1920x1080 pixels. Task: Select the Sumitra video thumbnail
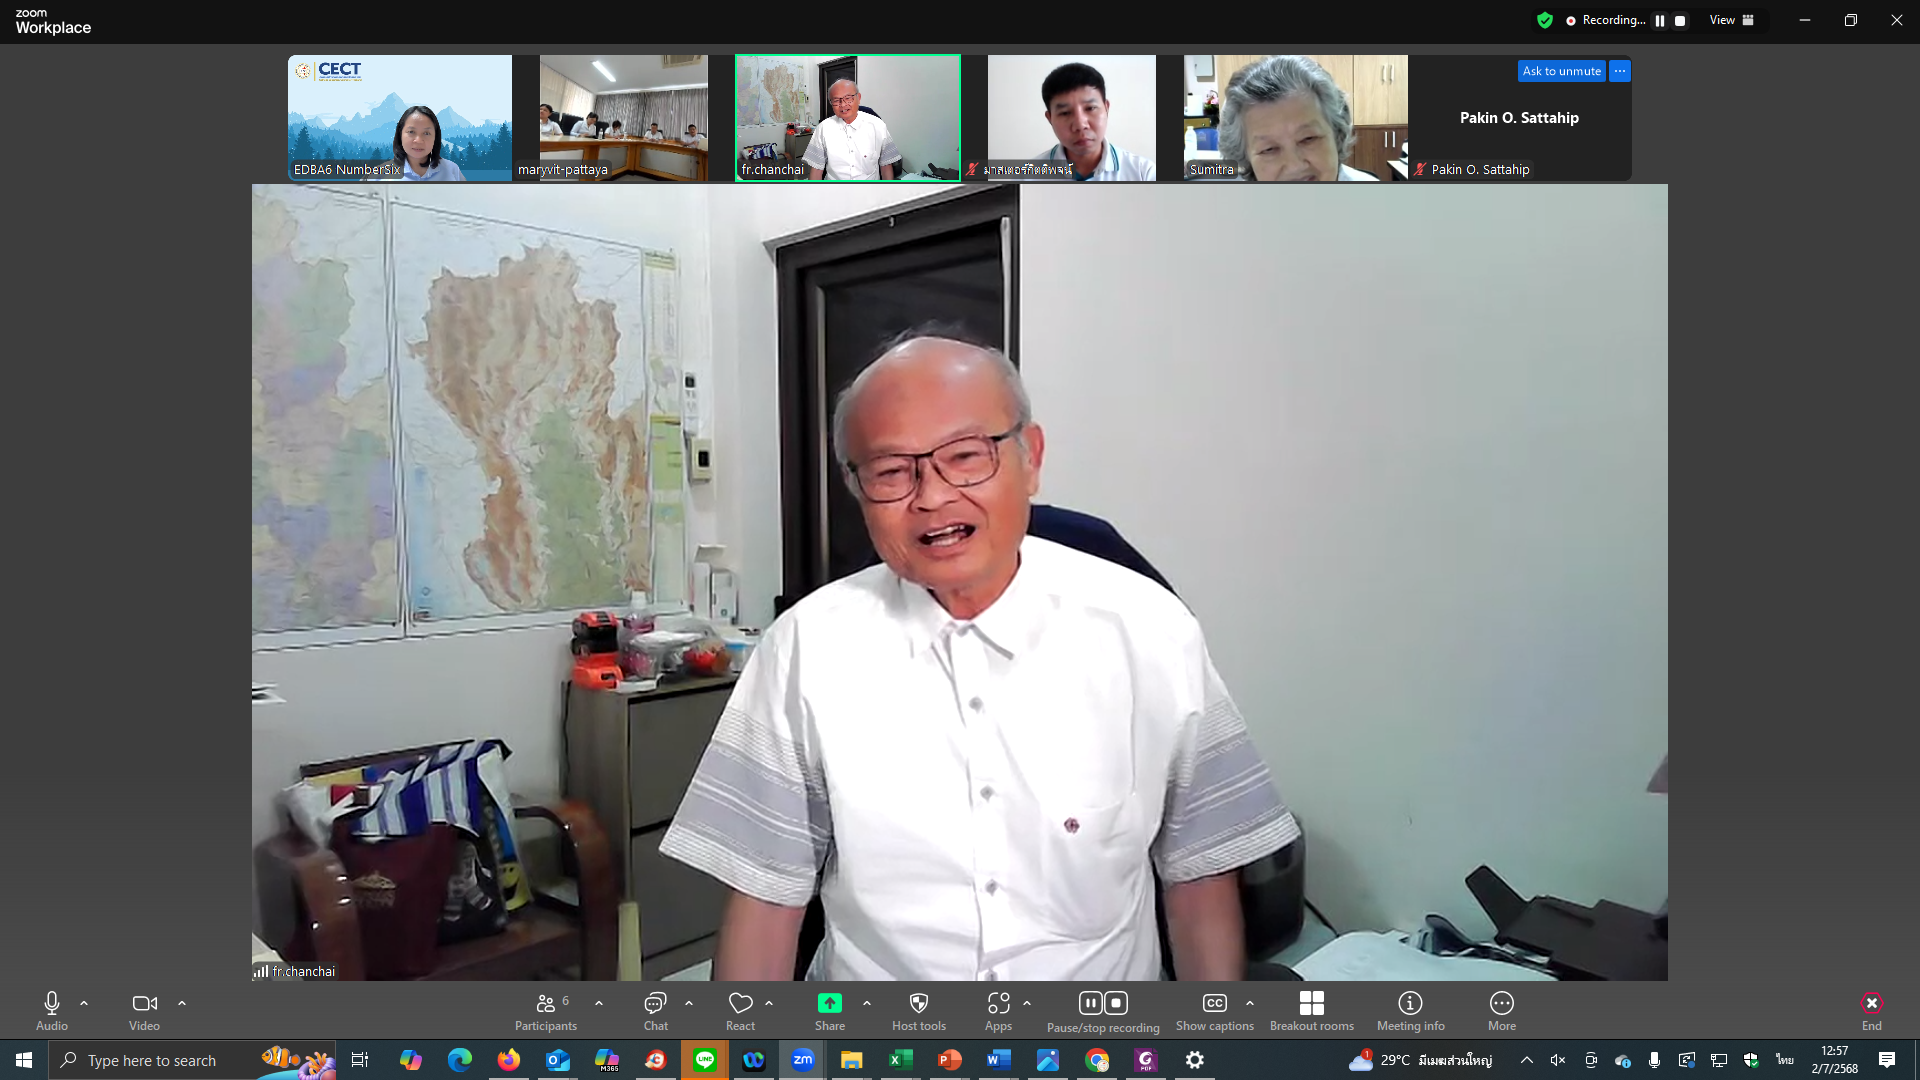(x=1295, y=118)
